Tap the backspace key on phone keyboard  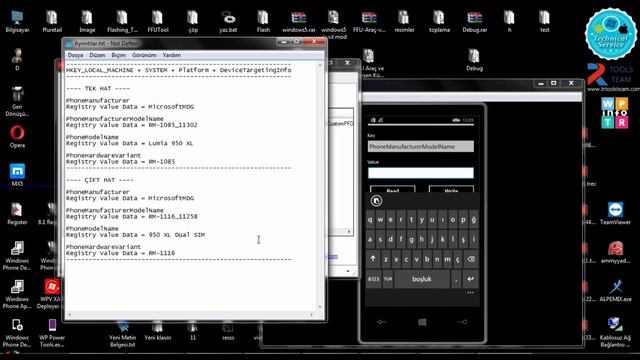[471, 259]
